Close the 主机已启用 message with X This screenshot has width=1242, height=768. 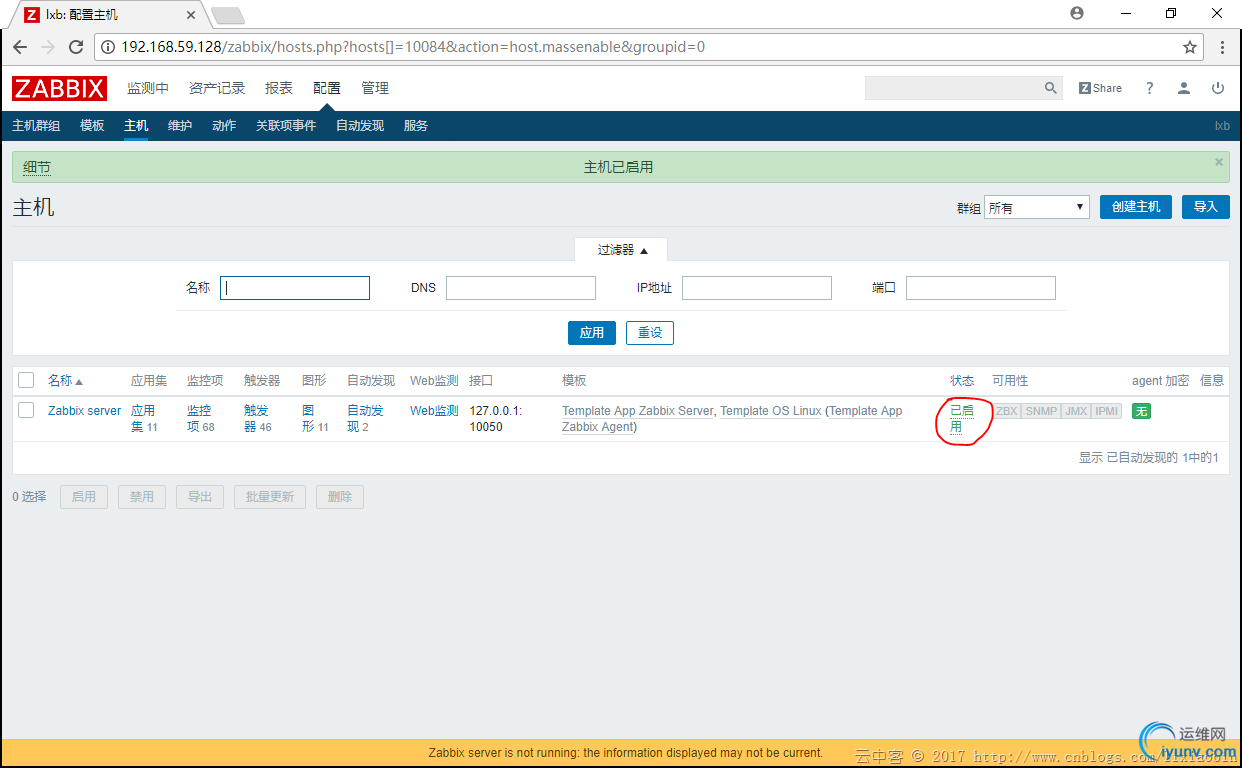pyautogui.click(x=1219, y=161)
